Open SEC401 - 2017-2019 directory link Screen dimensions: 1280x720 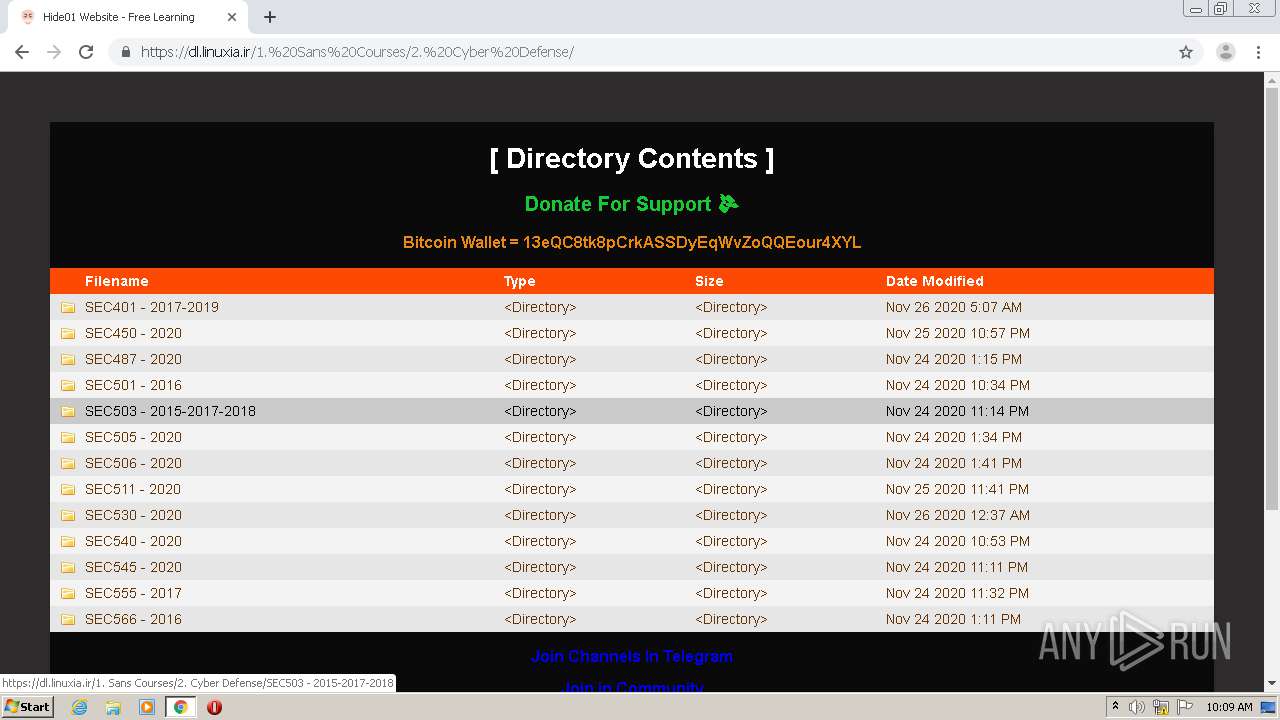tap(152, 307)
